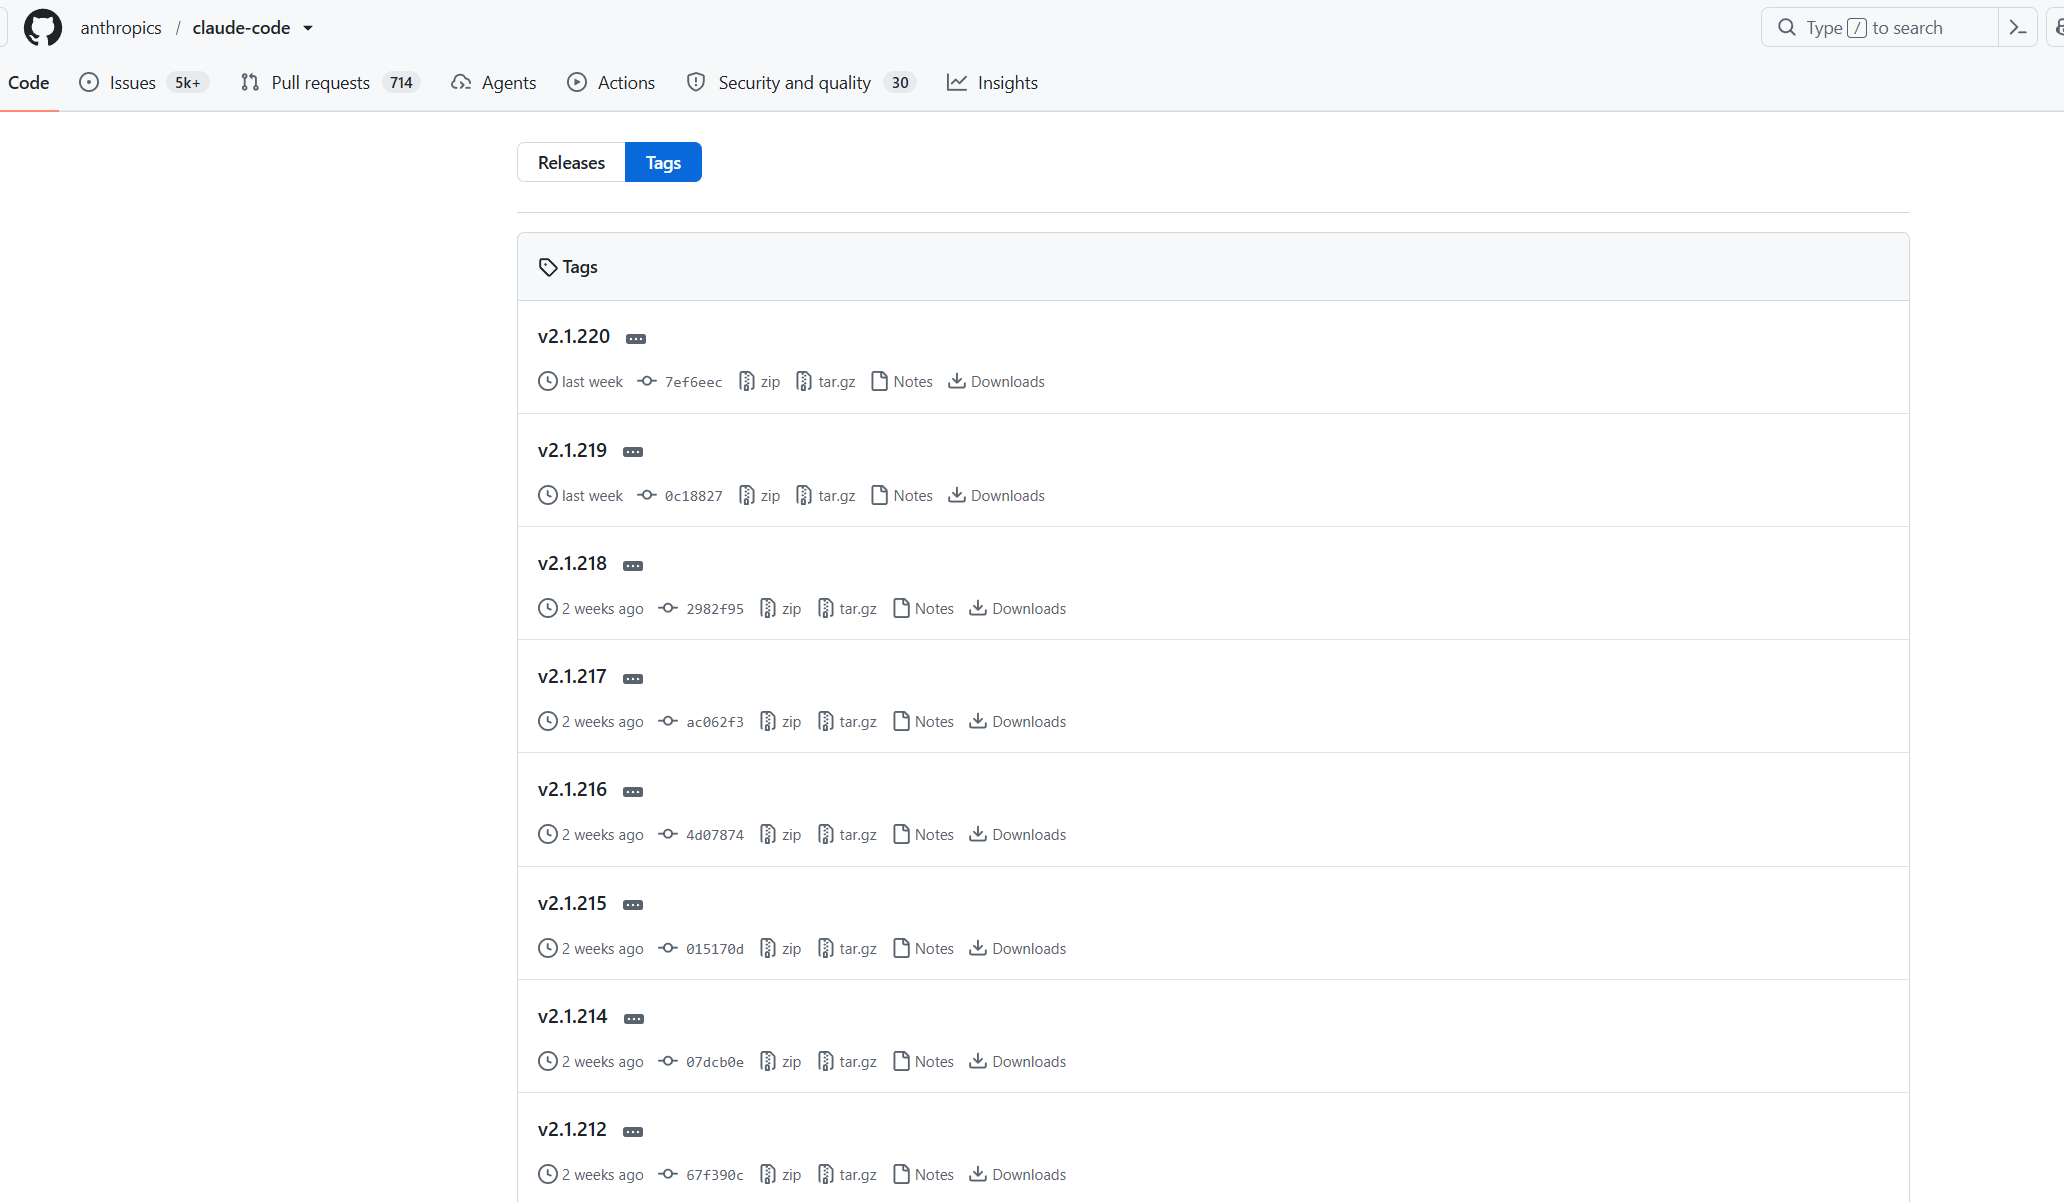Open commit 015170d
Viewport: 2064px width, 1202px height.
(x=701, y=949)
